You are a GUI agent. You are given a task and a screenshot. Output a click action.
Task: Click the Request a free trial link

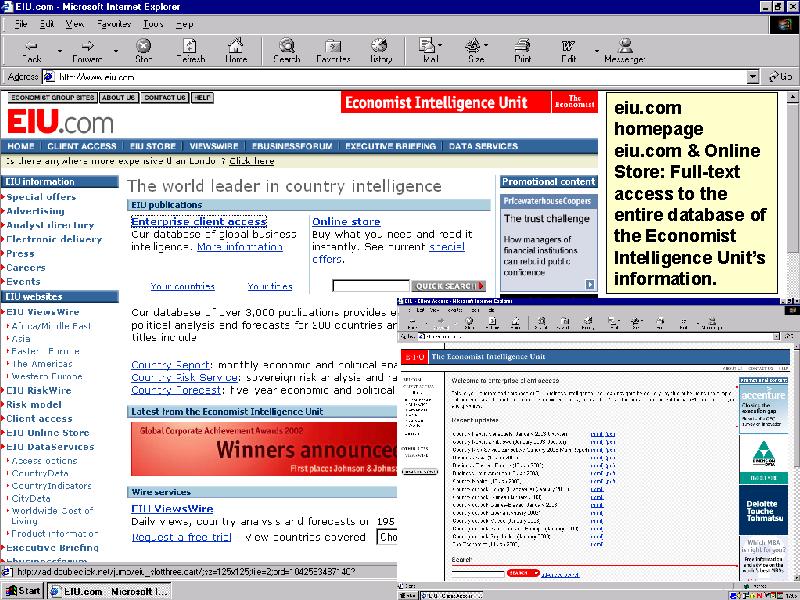click(x=182, y=537)
